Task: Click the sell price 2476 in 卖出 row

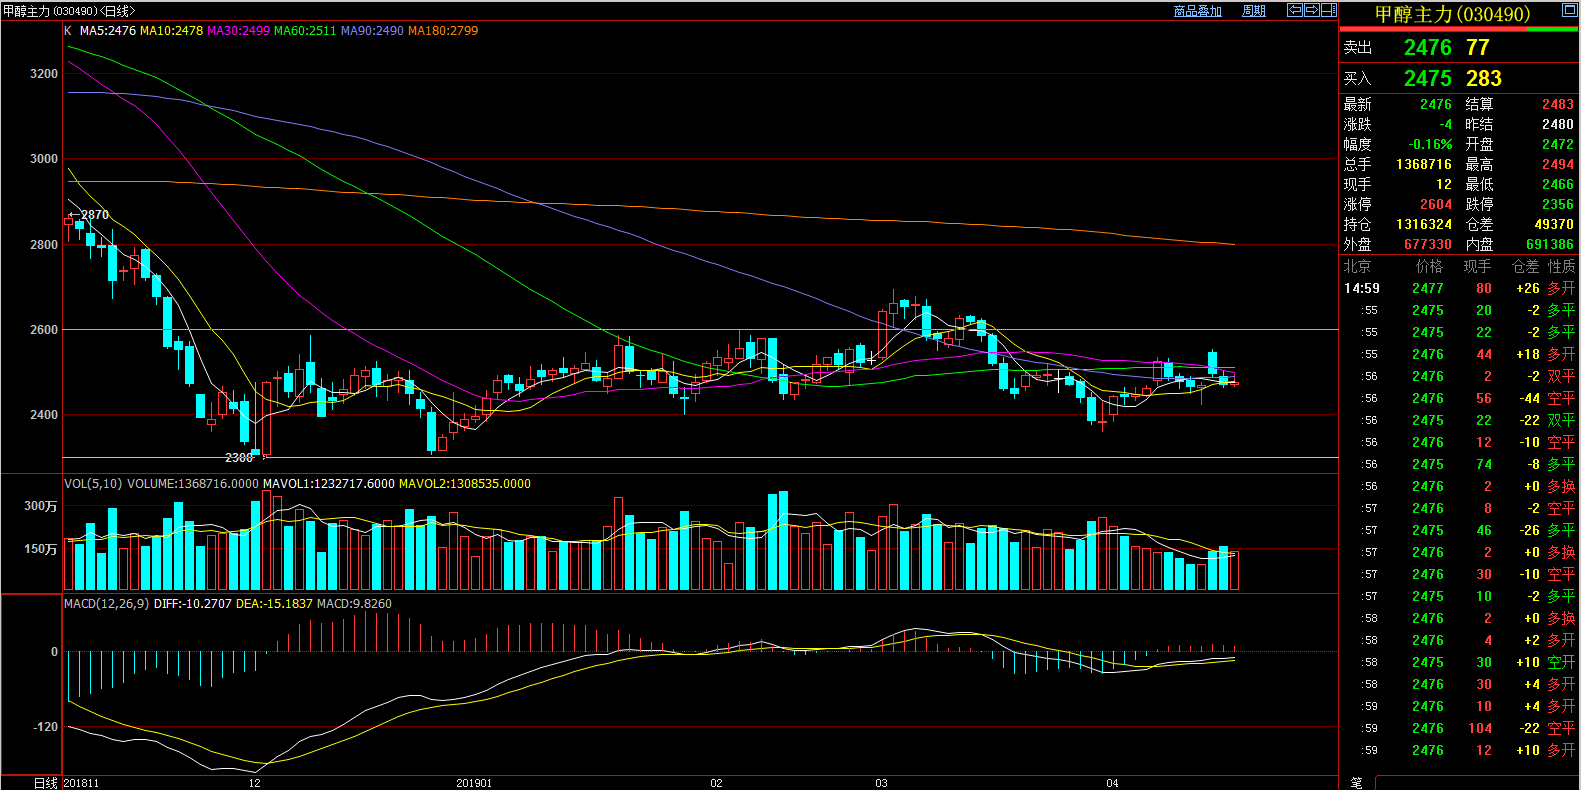Action: coord(1428,47)
